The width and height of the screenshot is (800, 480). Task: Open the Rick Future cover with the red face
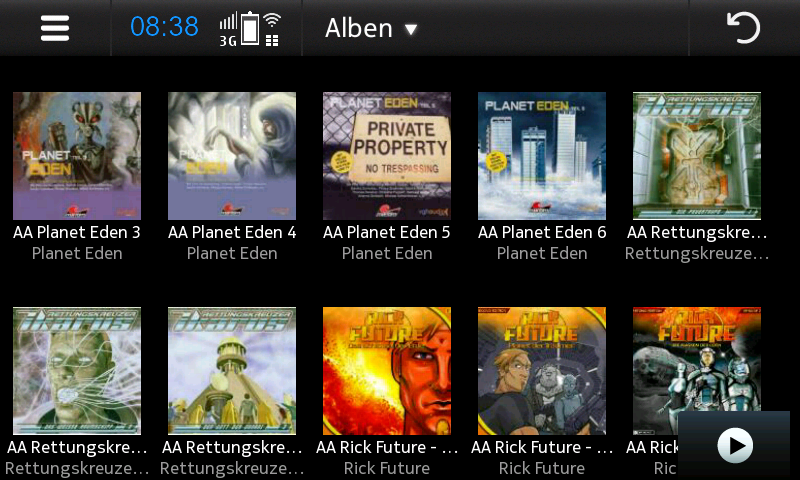tap(387, 371)
